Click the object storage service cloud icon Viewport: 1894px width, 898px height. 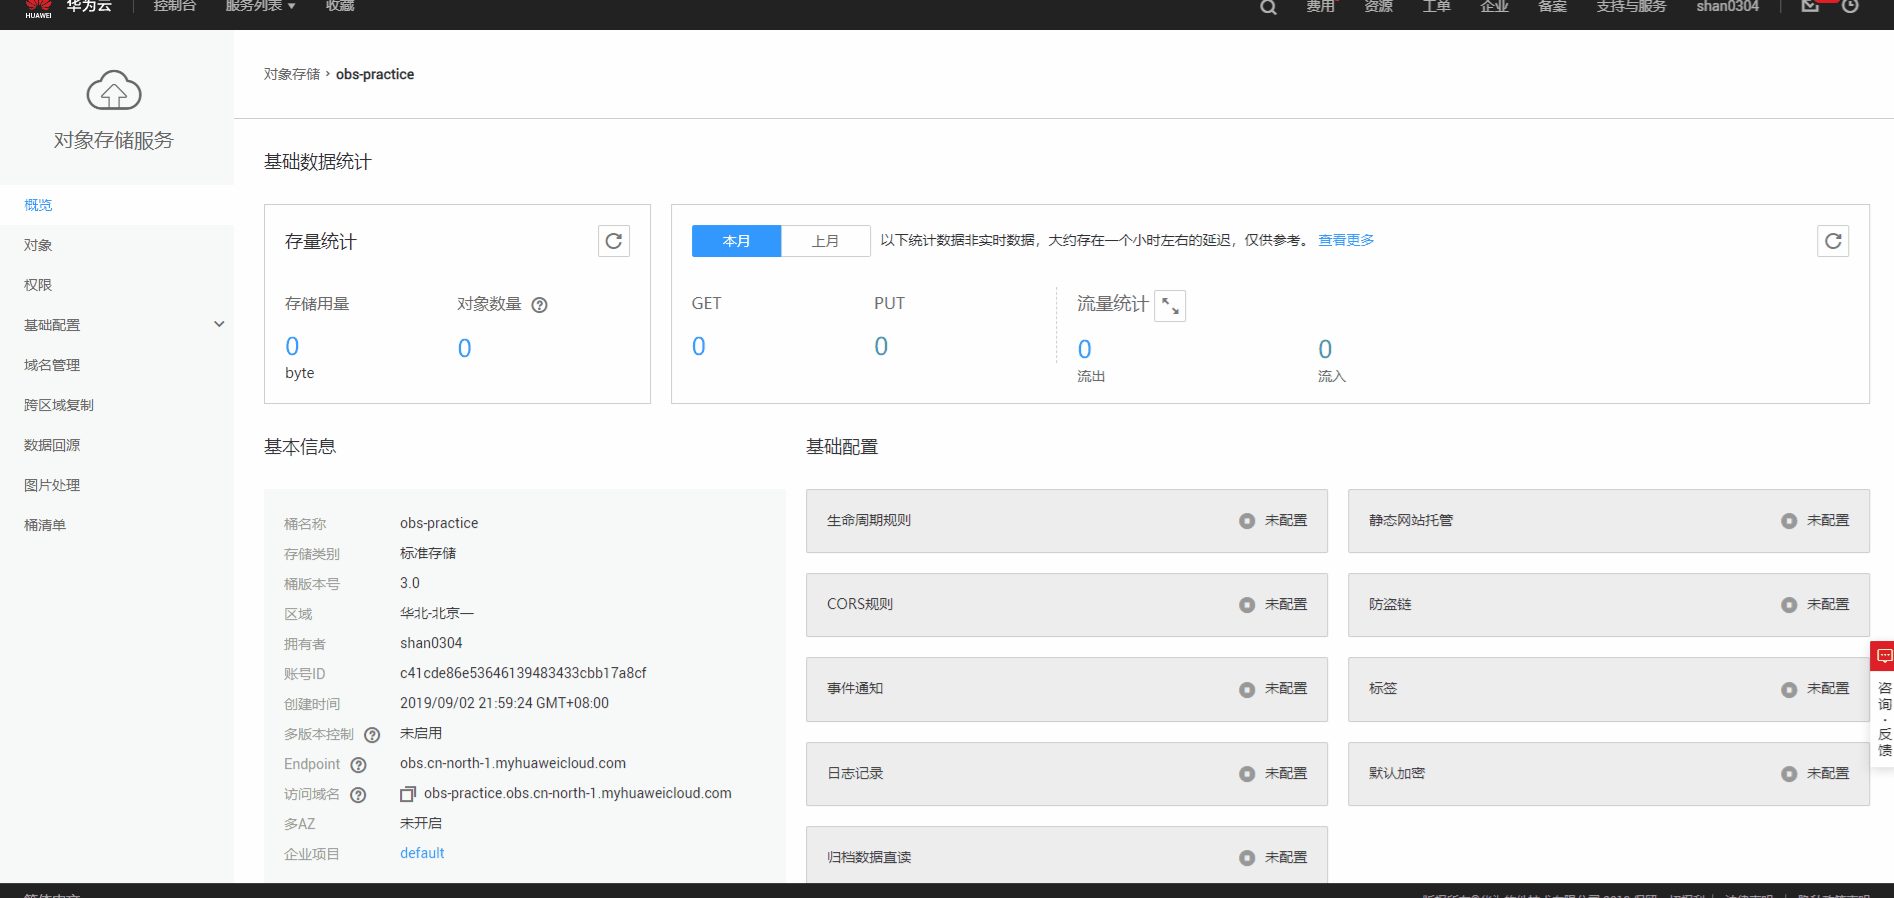(x=114, y=91)
